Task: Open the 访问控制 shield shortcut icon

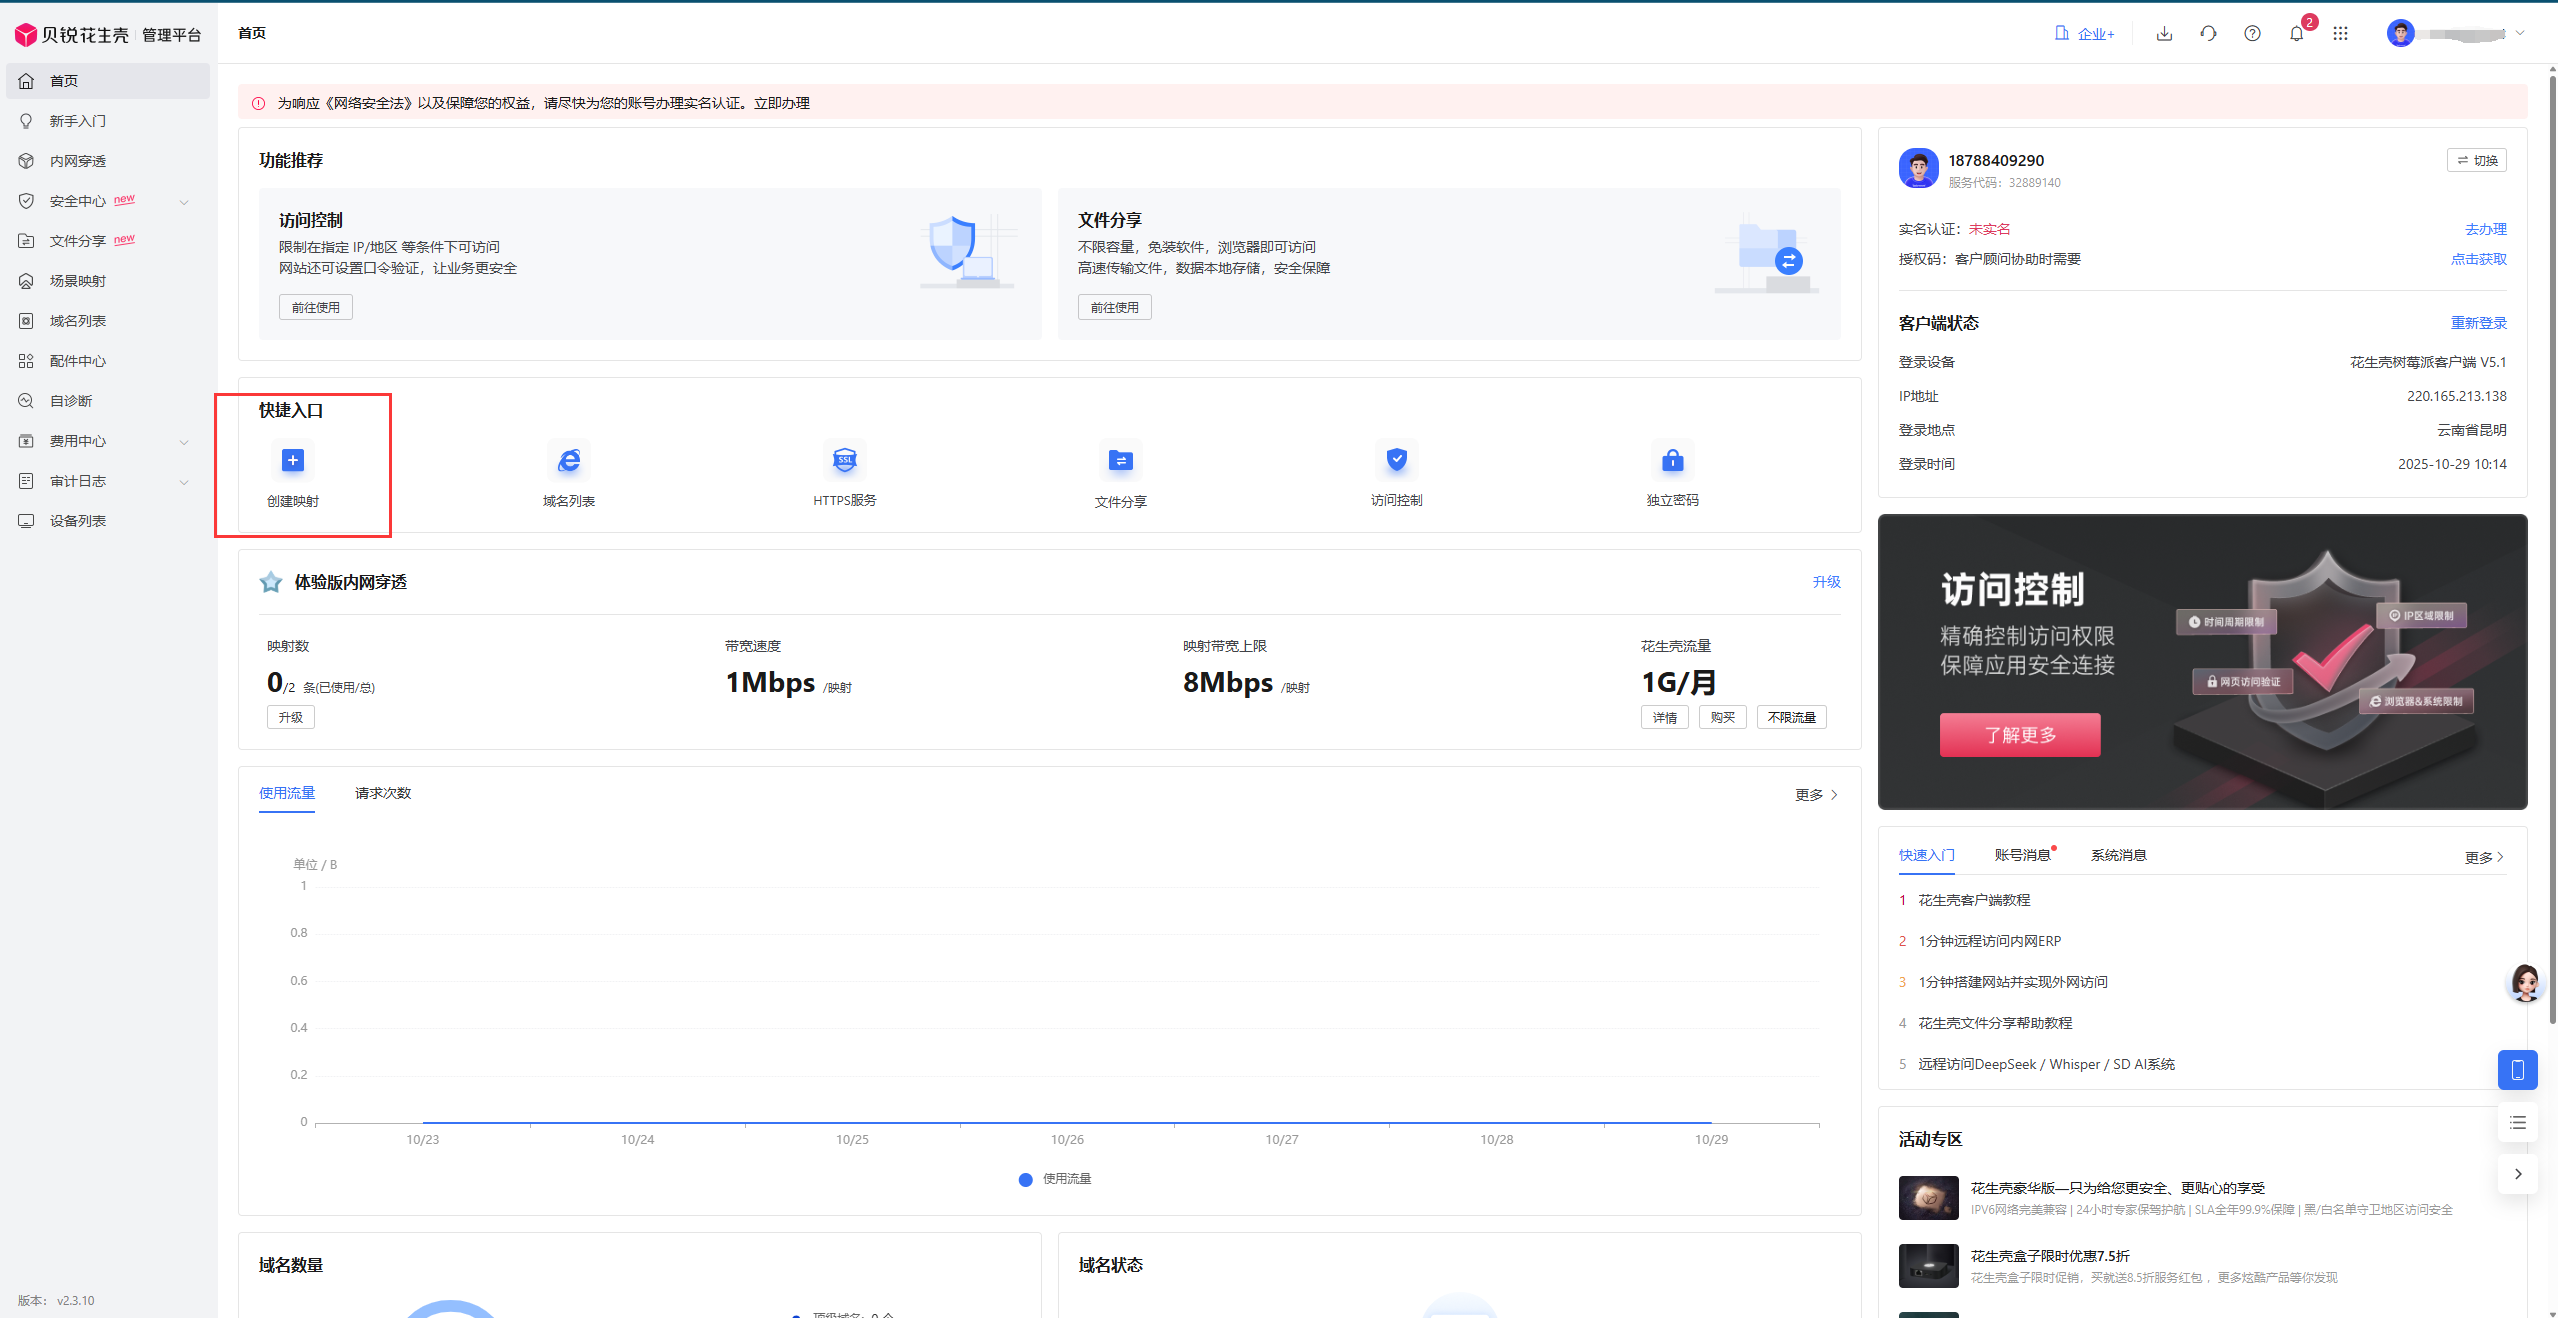Action: tap(1396, 460)
